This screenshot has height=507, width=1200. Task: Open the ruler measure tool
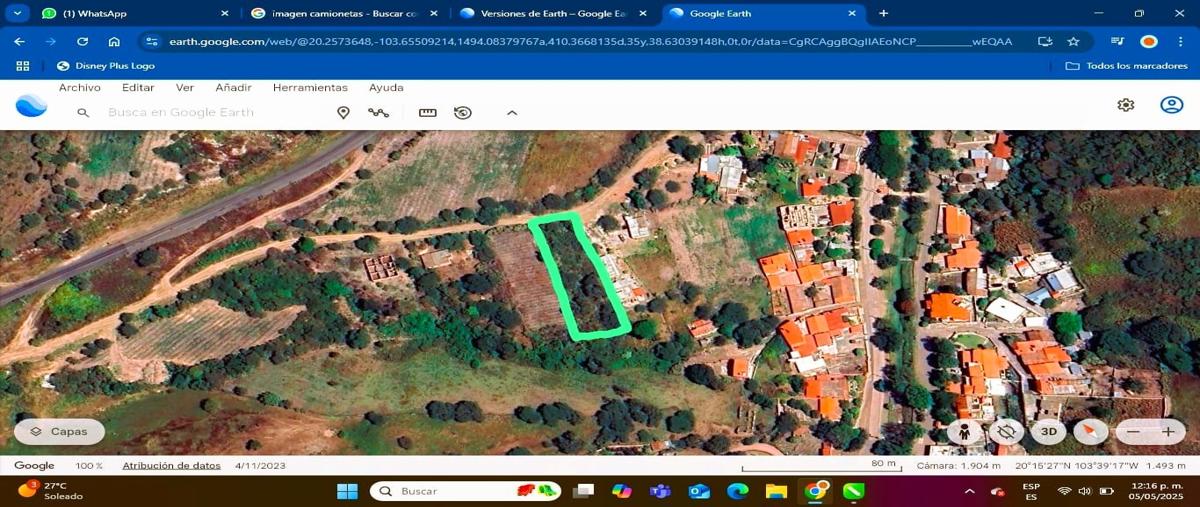(427, 112)
